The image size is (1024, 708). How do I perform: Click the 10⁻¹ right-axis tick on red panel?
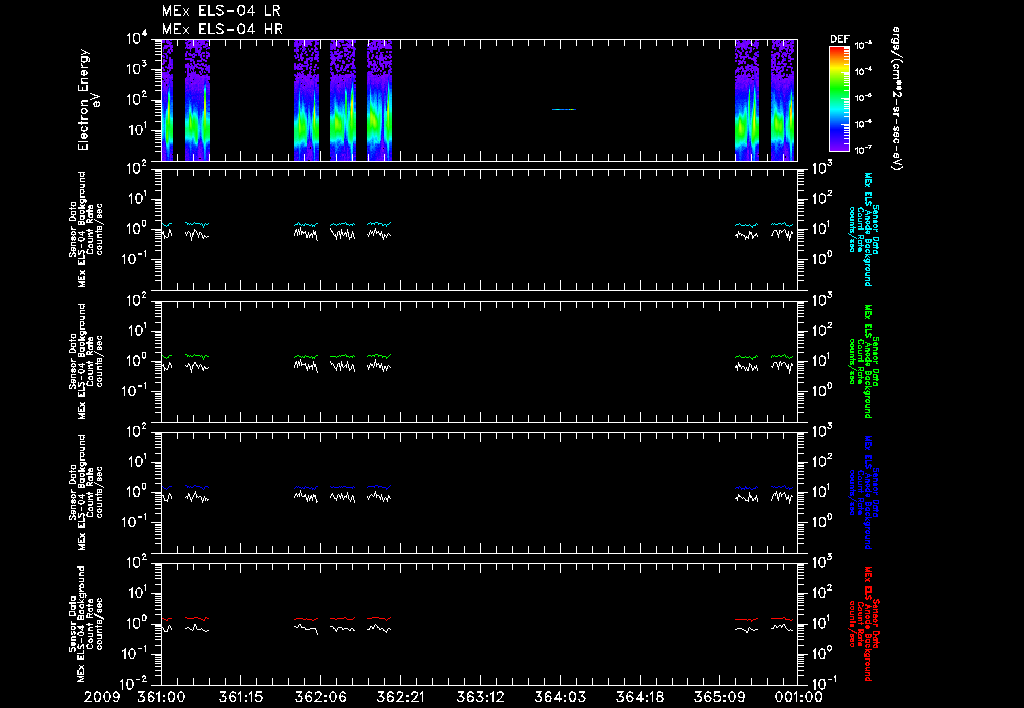[x=824, y=682]
